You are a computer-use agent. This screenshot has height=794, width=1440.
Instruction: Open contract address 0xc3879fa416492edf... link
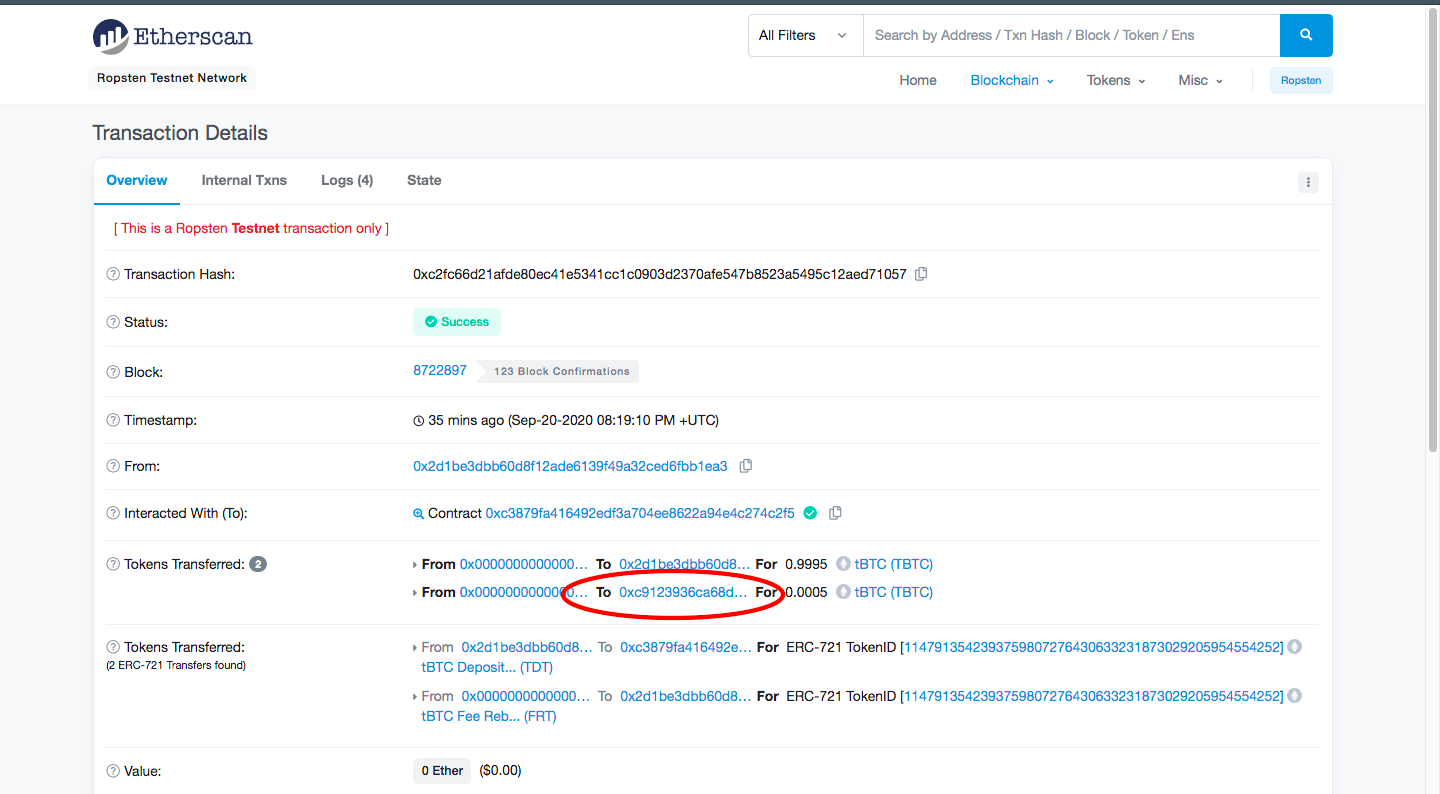[640, 513]
